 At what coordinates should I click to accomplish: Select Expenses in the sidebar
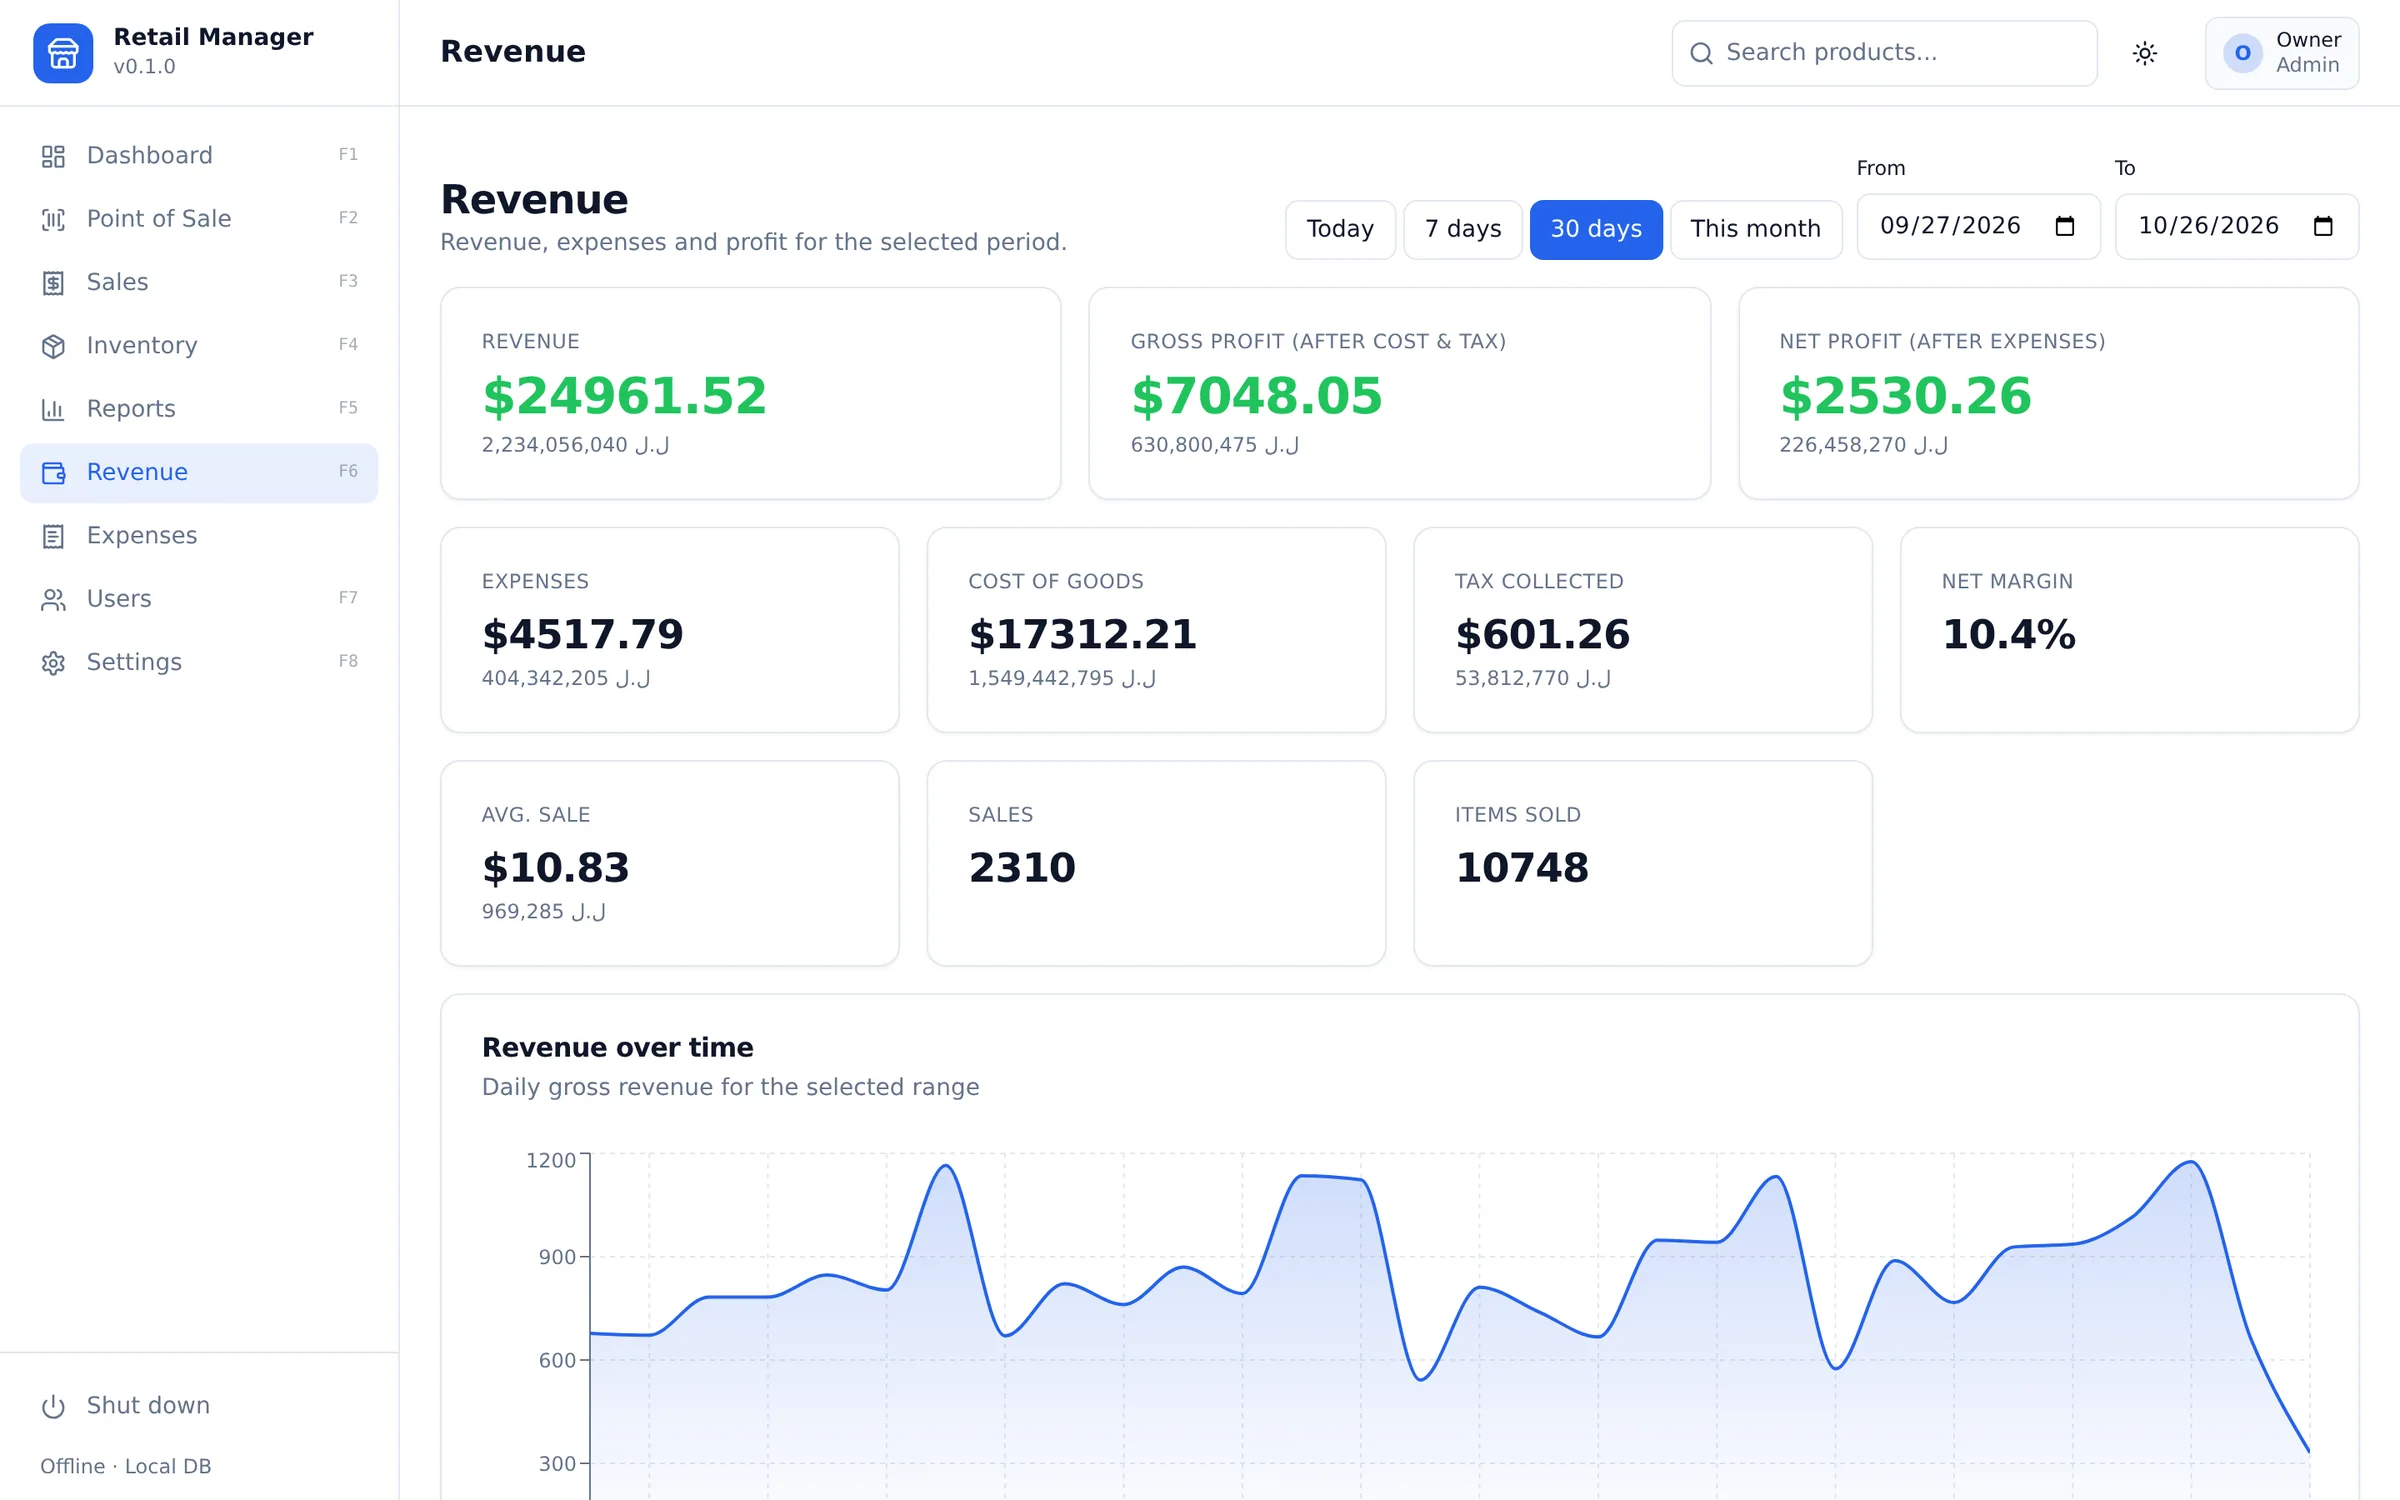[199, 536]
